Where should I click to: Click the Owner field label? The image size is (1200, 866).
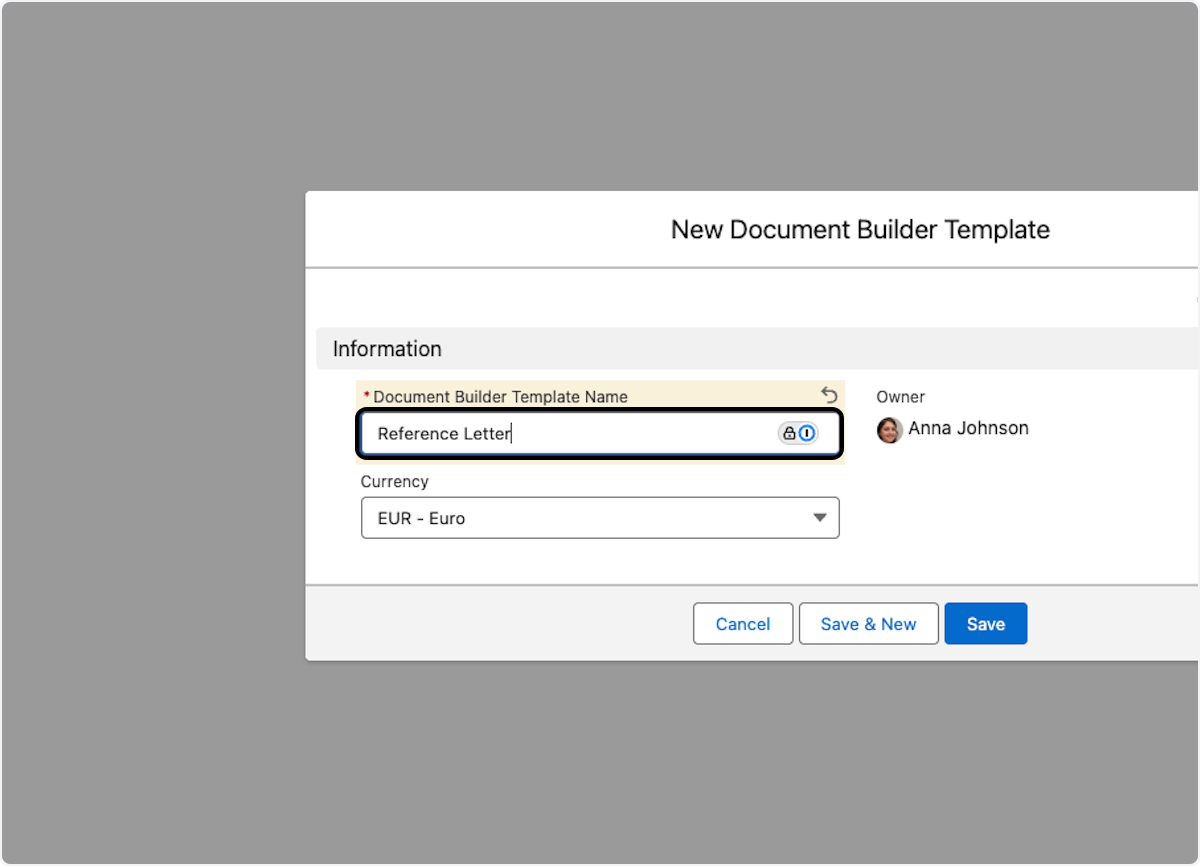[x=900, y=397]
